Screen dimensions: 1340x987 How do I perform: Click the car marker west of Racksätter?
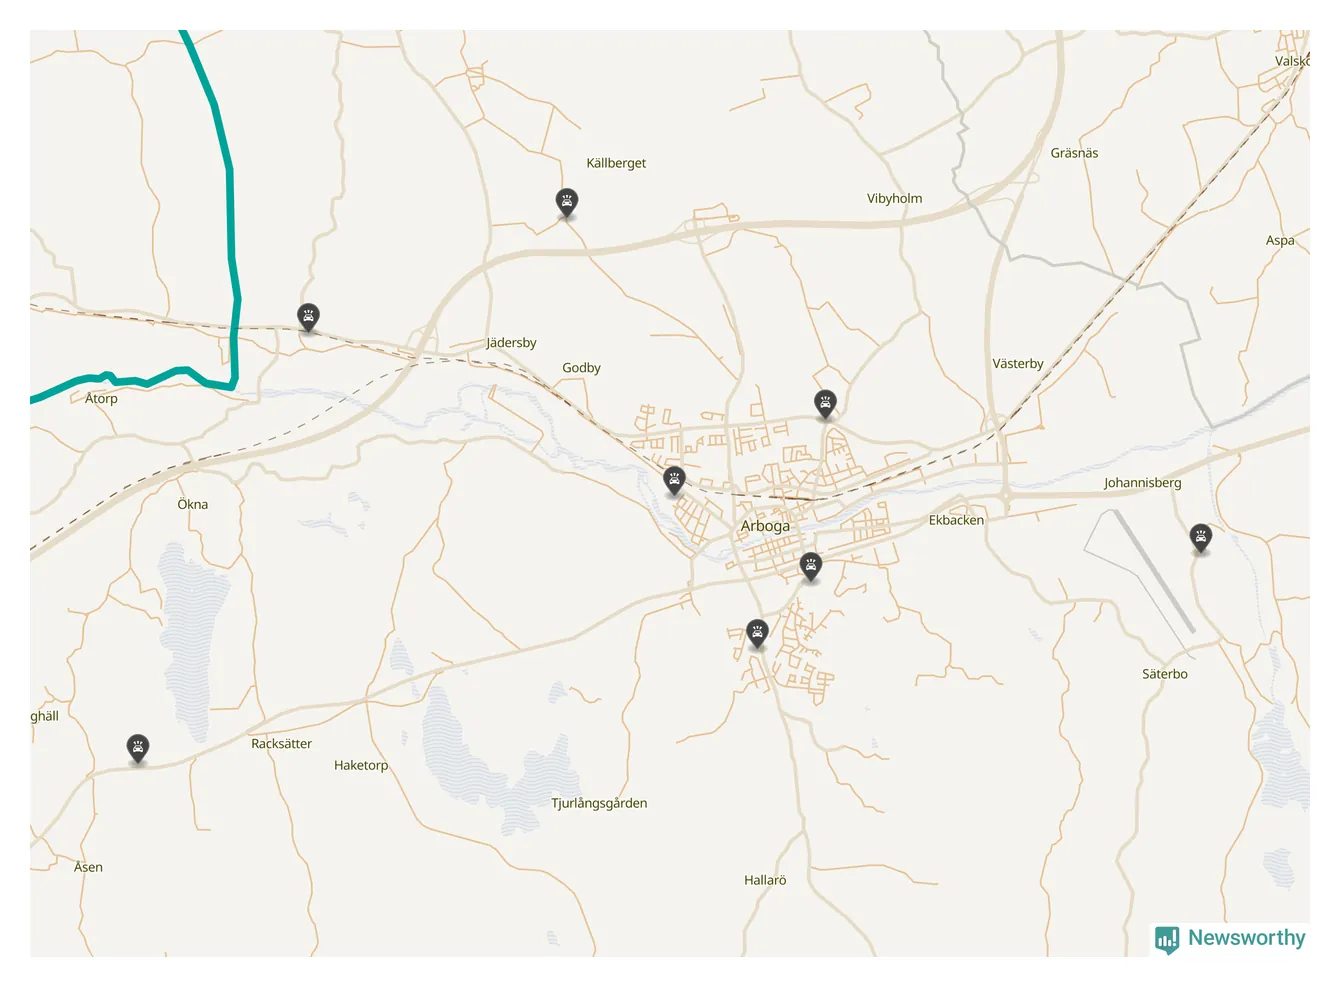tap(138, 749)
